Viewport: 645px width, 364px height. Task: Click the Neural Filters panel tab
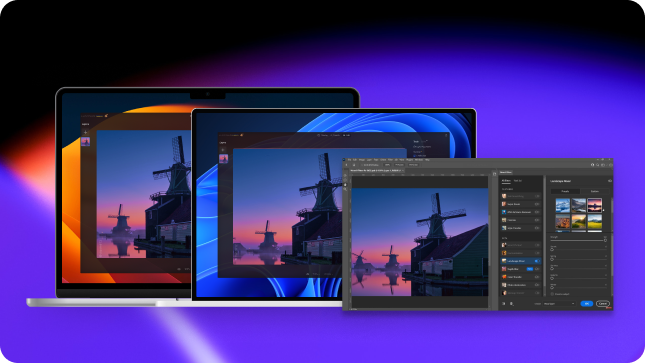point(506,172)
